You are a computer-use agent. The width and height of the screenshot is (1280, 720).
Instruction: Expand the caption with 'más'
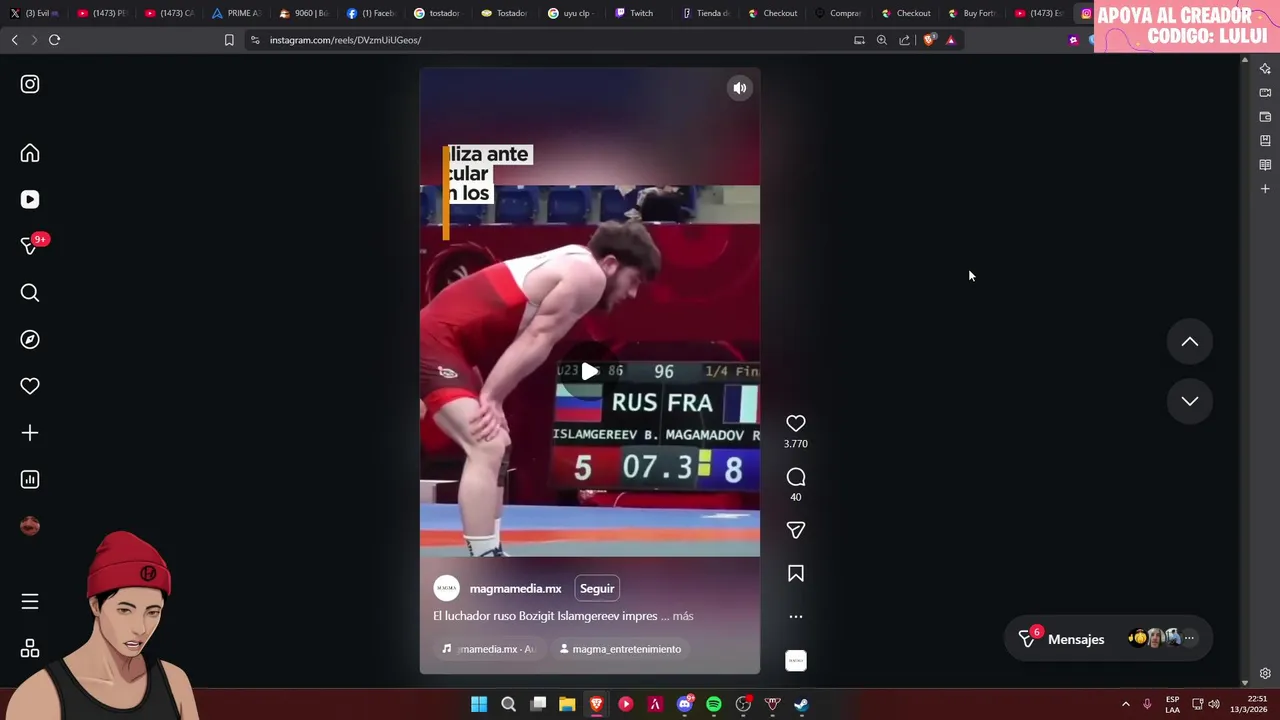683,616
